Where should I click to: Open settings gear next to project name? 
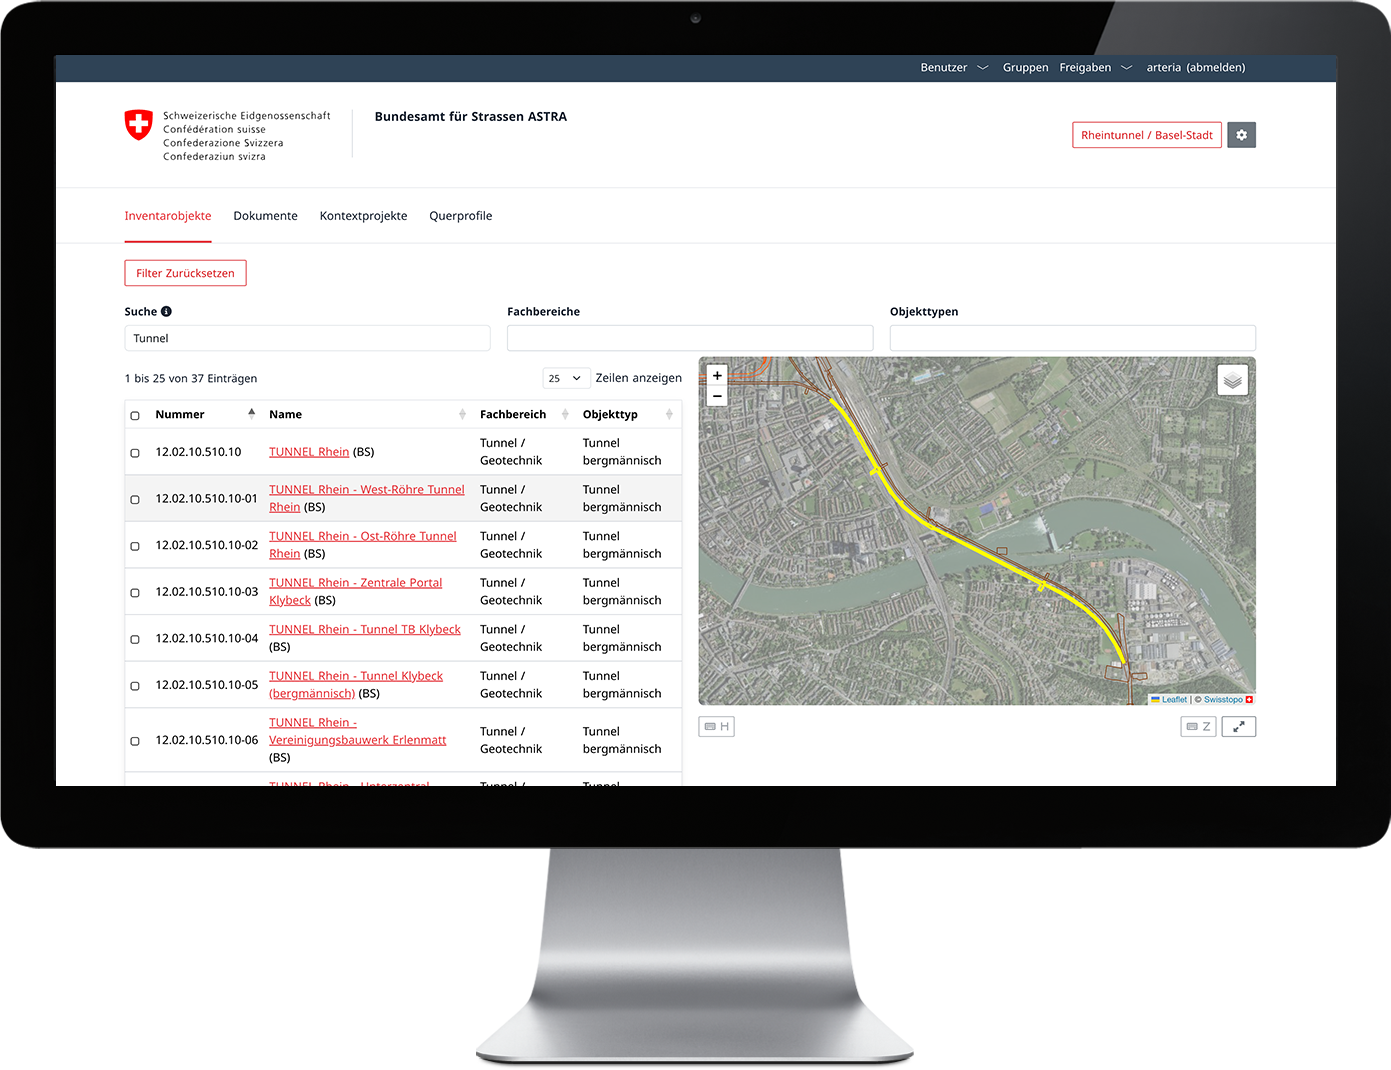(x=1241, y=135)
